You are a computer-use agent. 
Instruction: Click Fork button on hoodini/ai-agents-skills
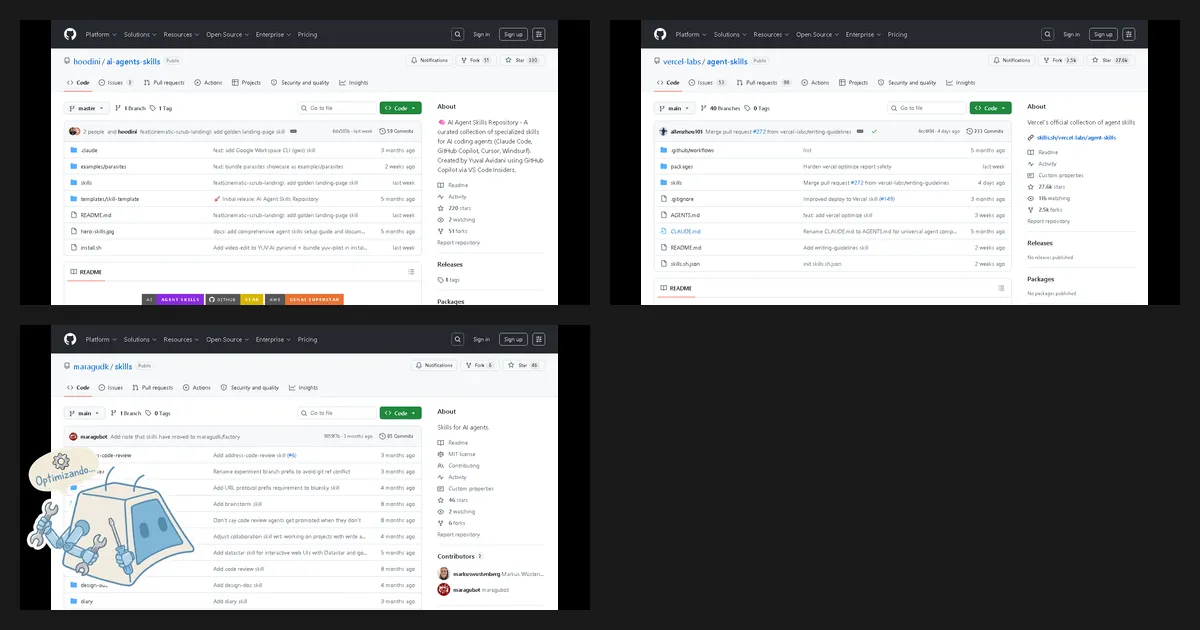[476, 60]
